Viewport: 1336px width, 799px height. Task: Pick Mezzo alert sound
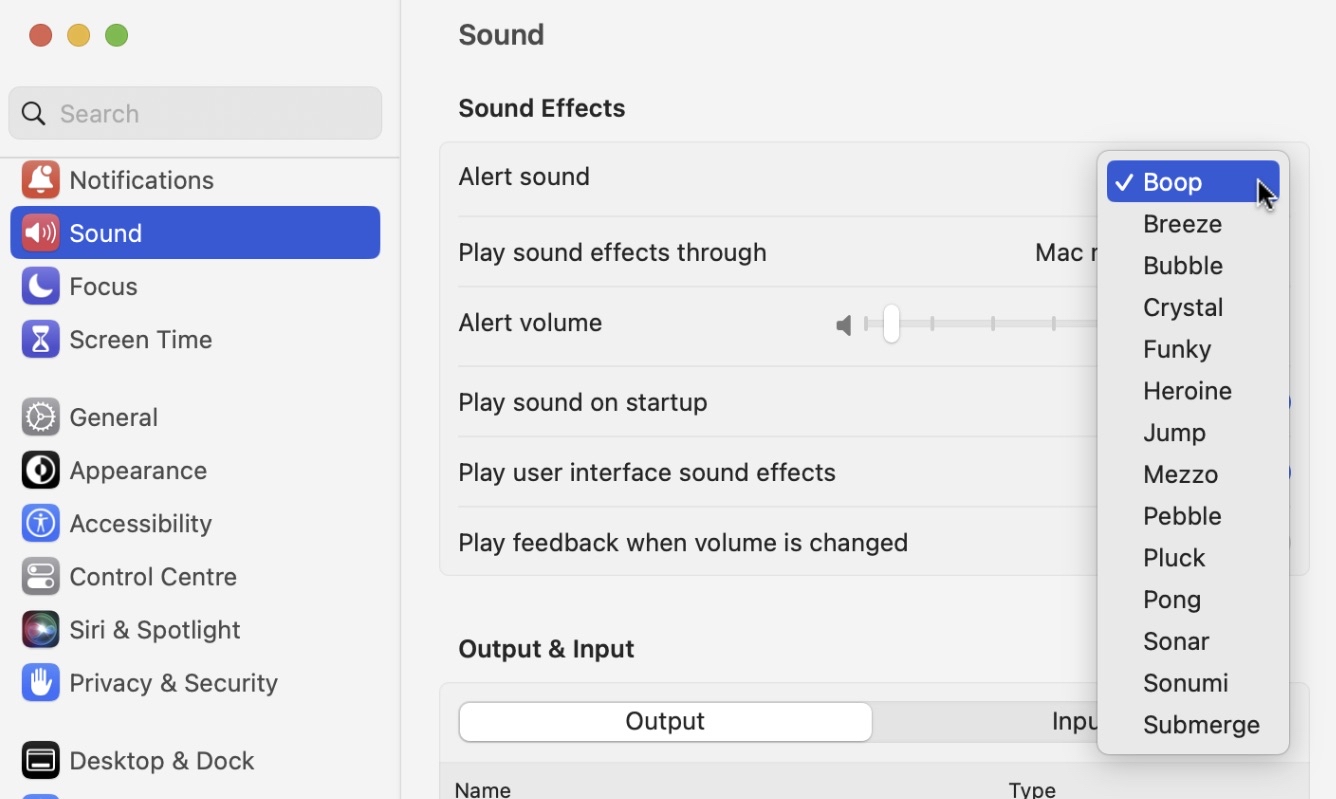[1193, 475]
